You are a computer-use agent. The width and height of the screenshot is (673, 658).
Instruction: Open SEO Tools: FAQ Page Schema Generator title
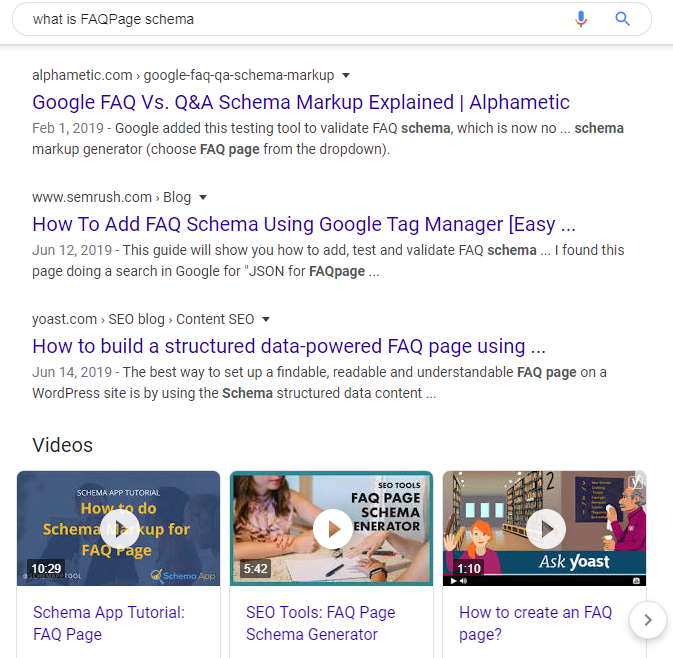pos(321,623)
